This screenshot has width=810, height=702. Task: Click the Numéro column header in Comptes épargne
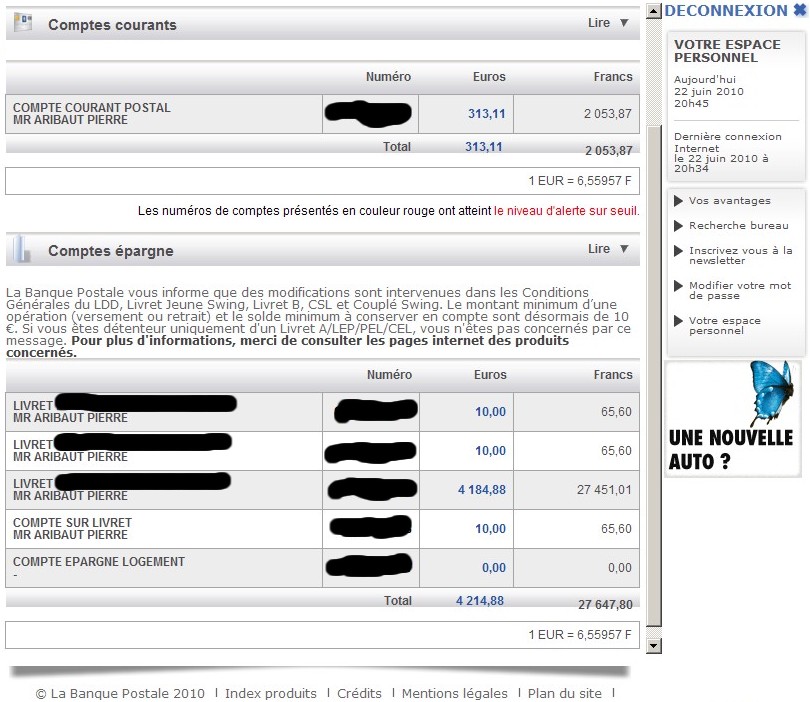click(x=389, y=375)
